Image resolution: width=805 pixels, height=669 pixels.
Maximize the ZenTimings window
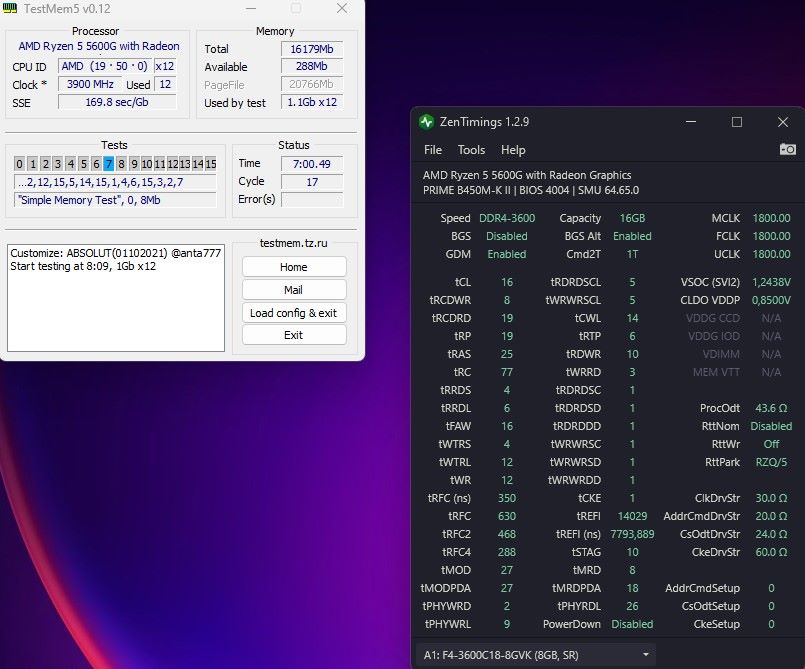click(737, 122)
